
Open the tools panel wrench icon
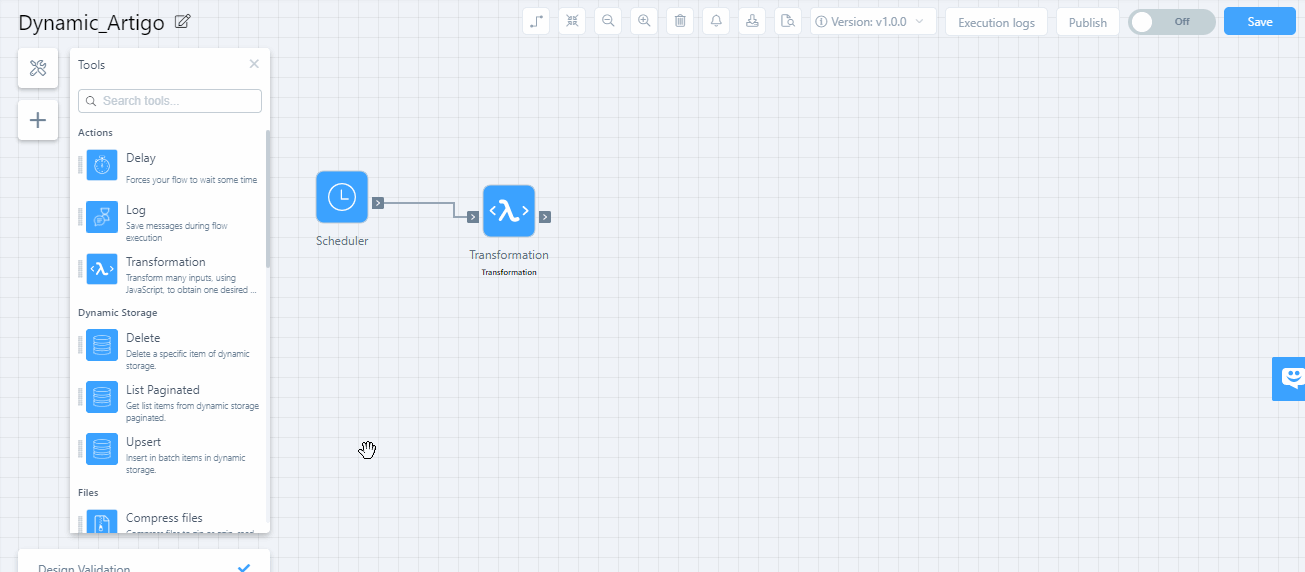[38, 68]
